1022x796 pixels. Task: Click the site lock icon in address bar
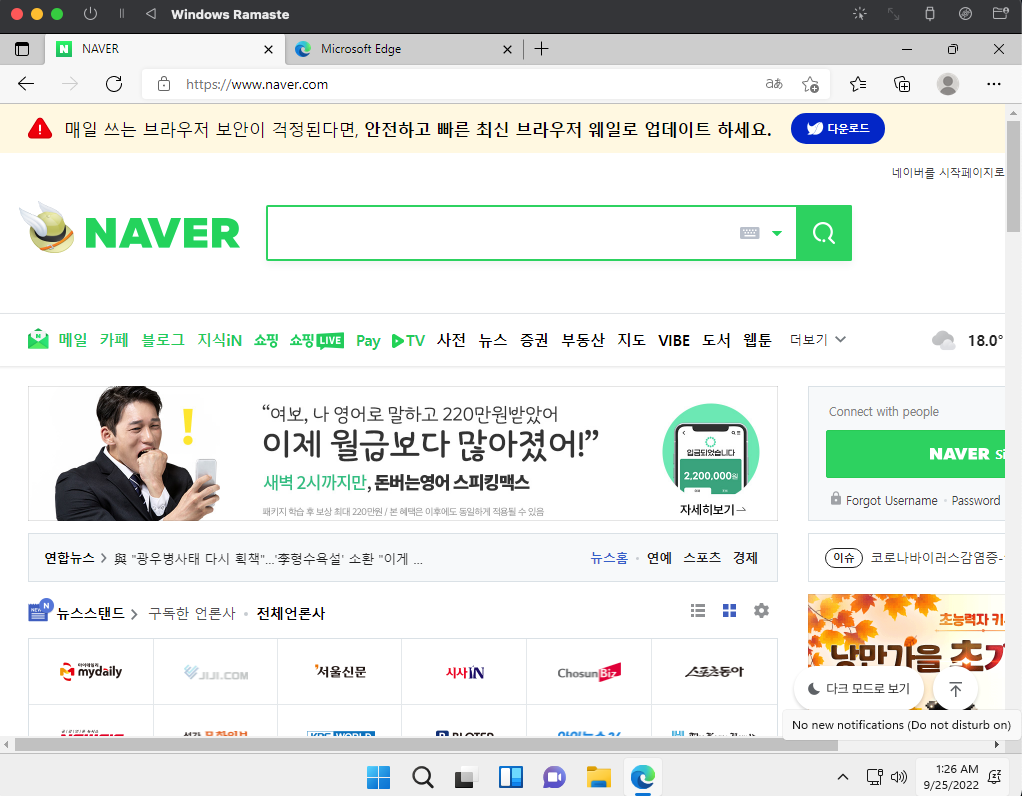(x=164, y=84)
